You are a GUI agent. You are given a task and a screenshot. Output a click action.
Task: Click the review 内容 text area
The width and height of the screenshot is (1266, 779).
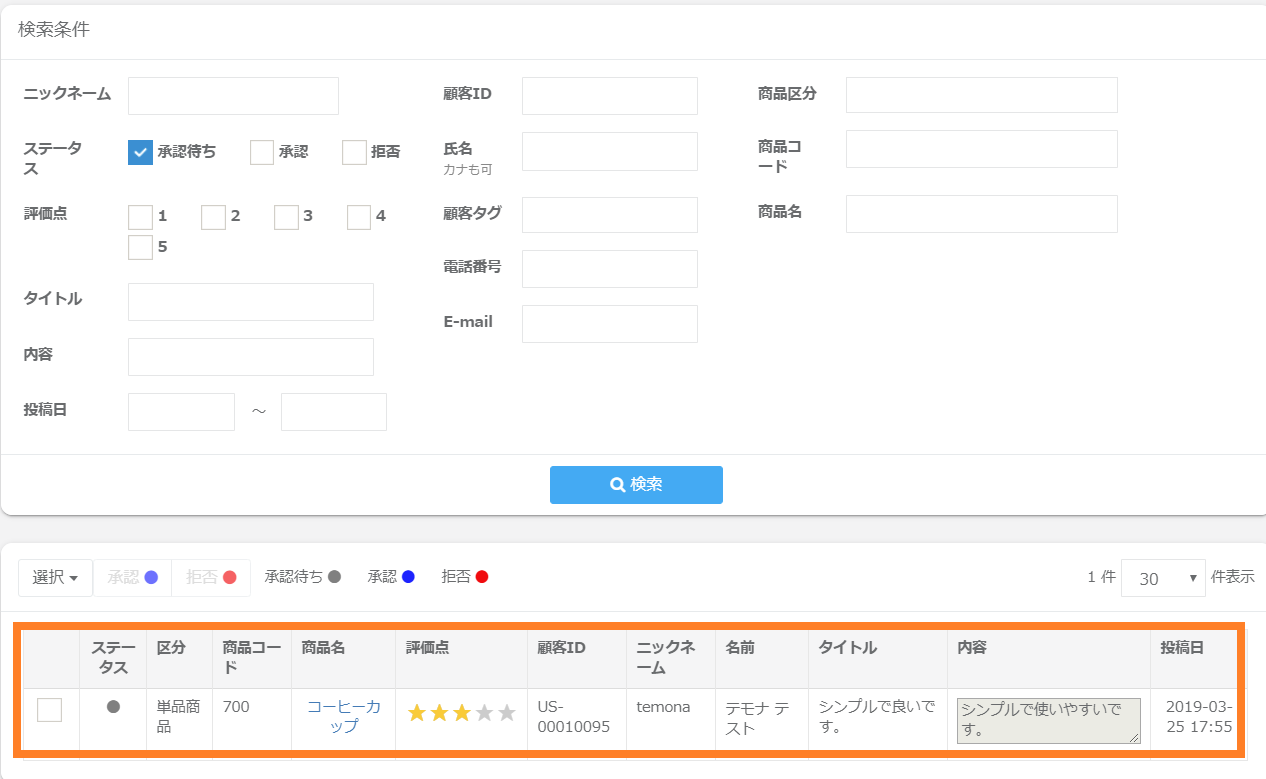(1048, 720)
